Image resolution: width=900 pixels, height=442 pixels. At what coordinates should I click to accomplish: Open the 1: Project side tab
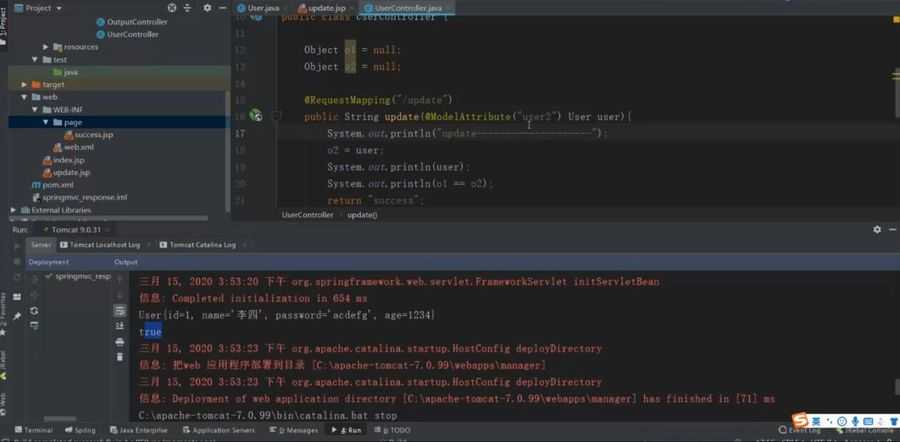tap(3, 26)
